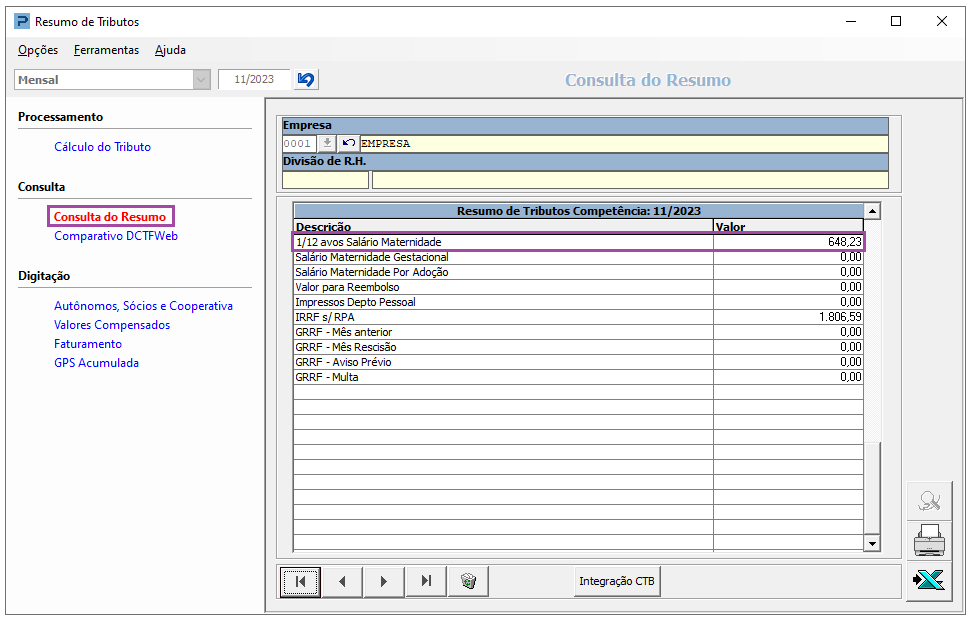
Task: Select row GRRF - Mês anterior
Action: tap(578, 332)
